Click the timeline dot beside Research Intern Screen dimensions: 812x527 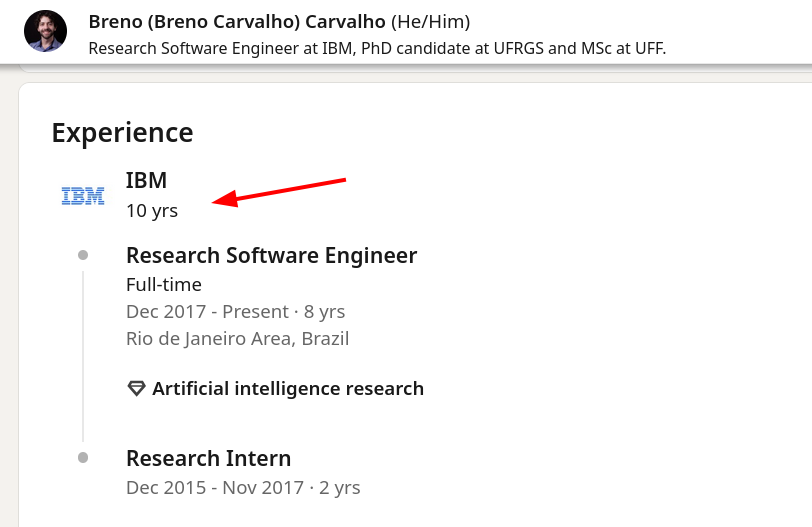tap(83, 458)
